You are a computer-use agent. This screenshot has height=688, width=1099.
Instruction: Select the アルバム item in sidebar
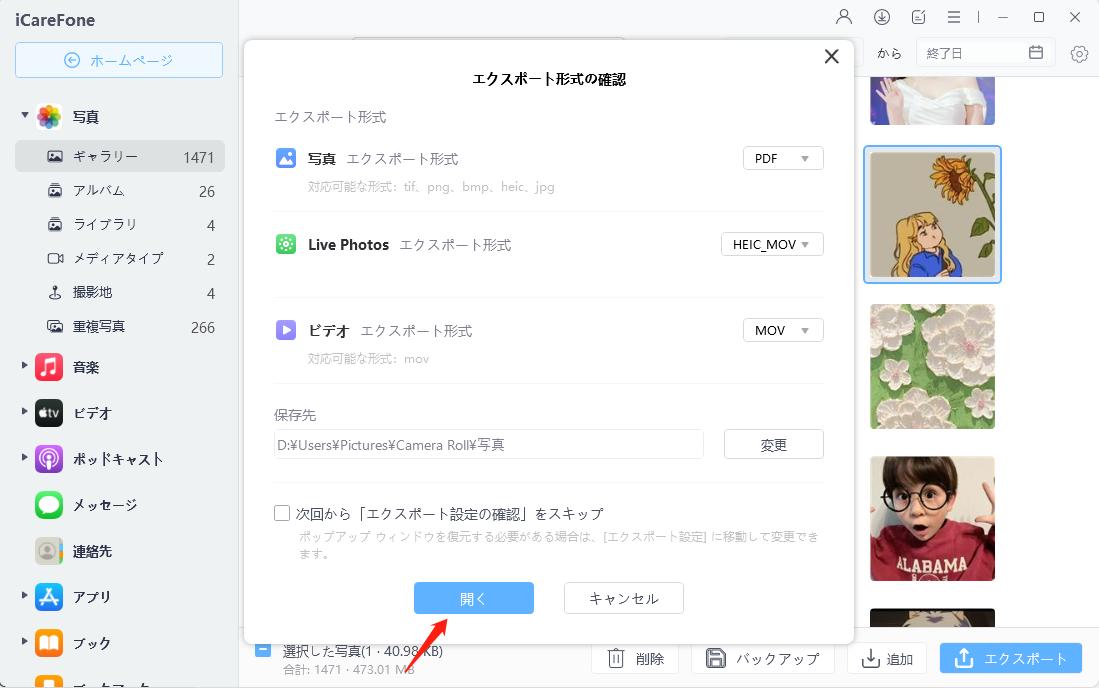(98, 190)
